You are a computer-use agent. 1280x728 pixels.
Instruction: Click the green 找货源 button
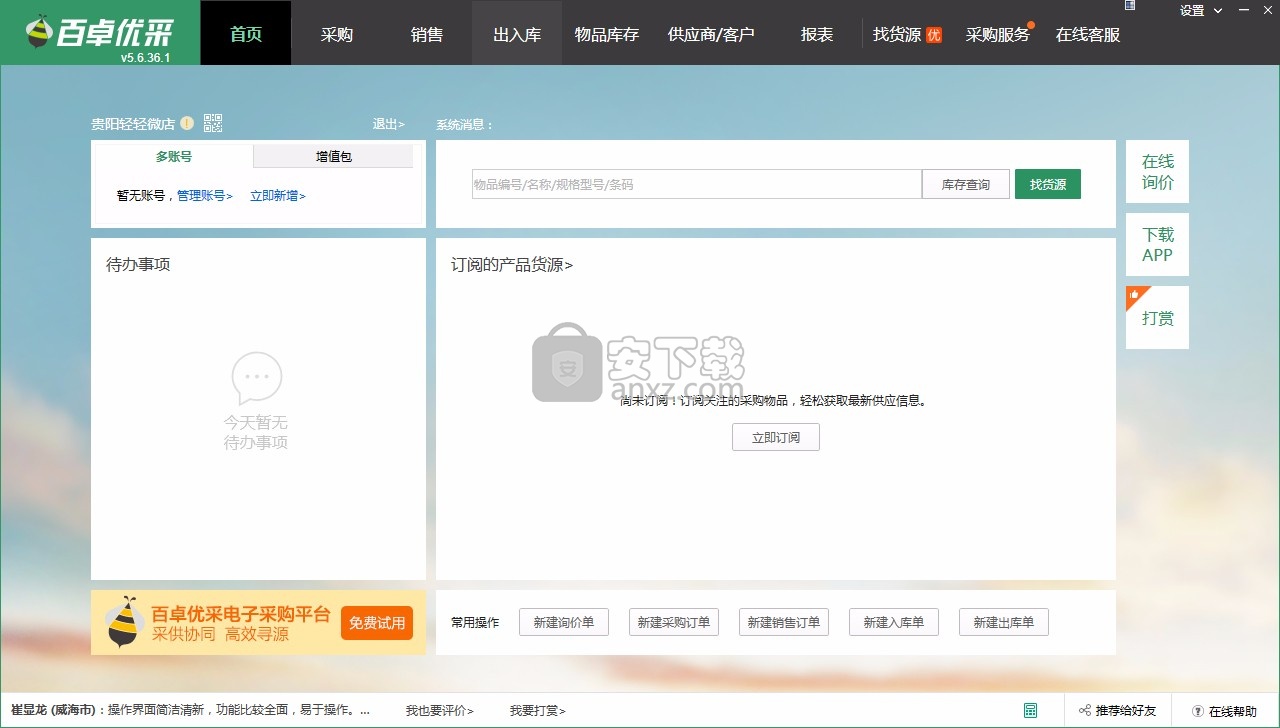click(x=1048, y=184)
